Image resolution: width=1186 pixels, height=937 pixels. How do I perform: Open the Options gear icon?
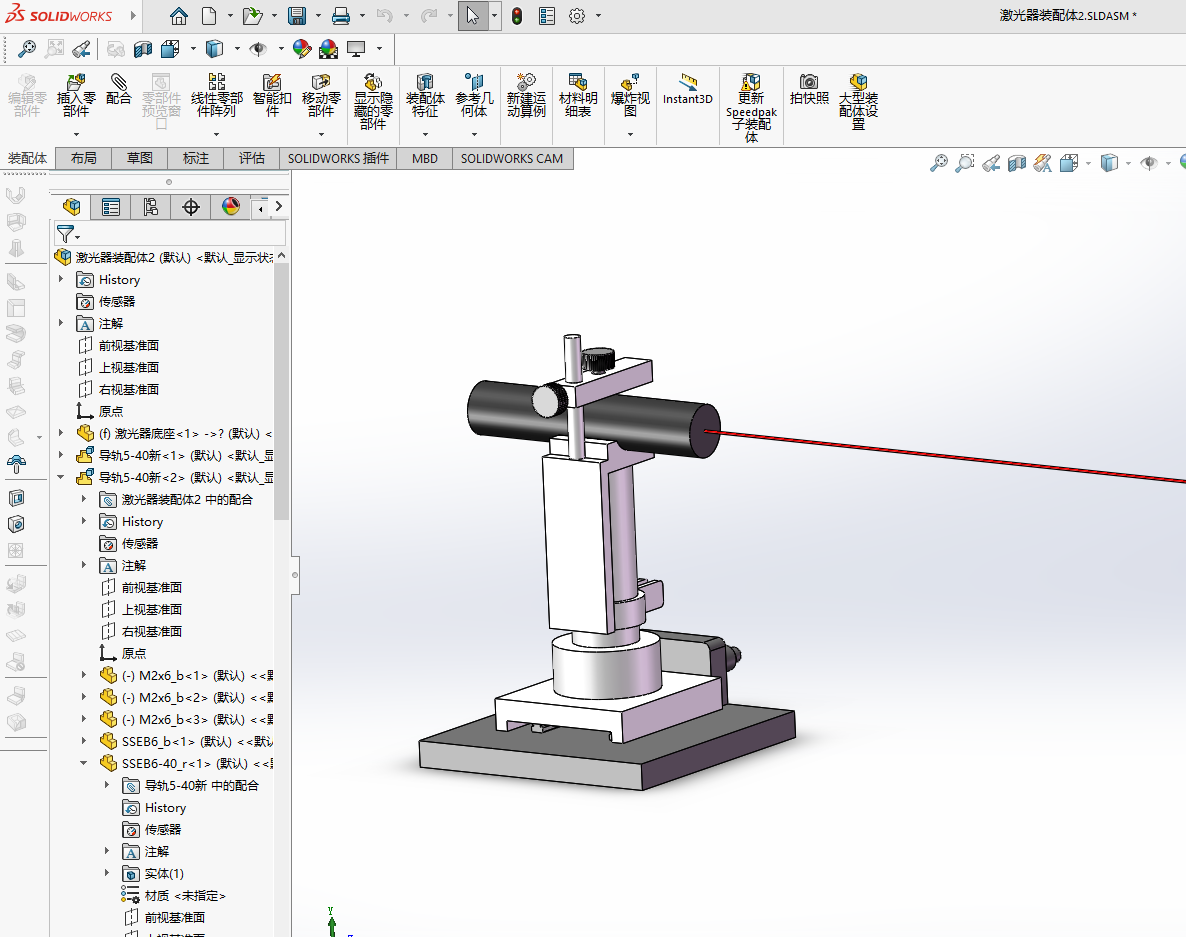coord(577,16)
